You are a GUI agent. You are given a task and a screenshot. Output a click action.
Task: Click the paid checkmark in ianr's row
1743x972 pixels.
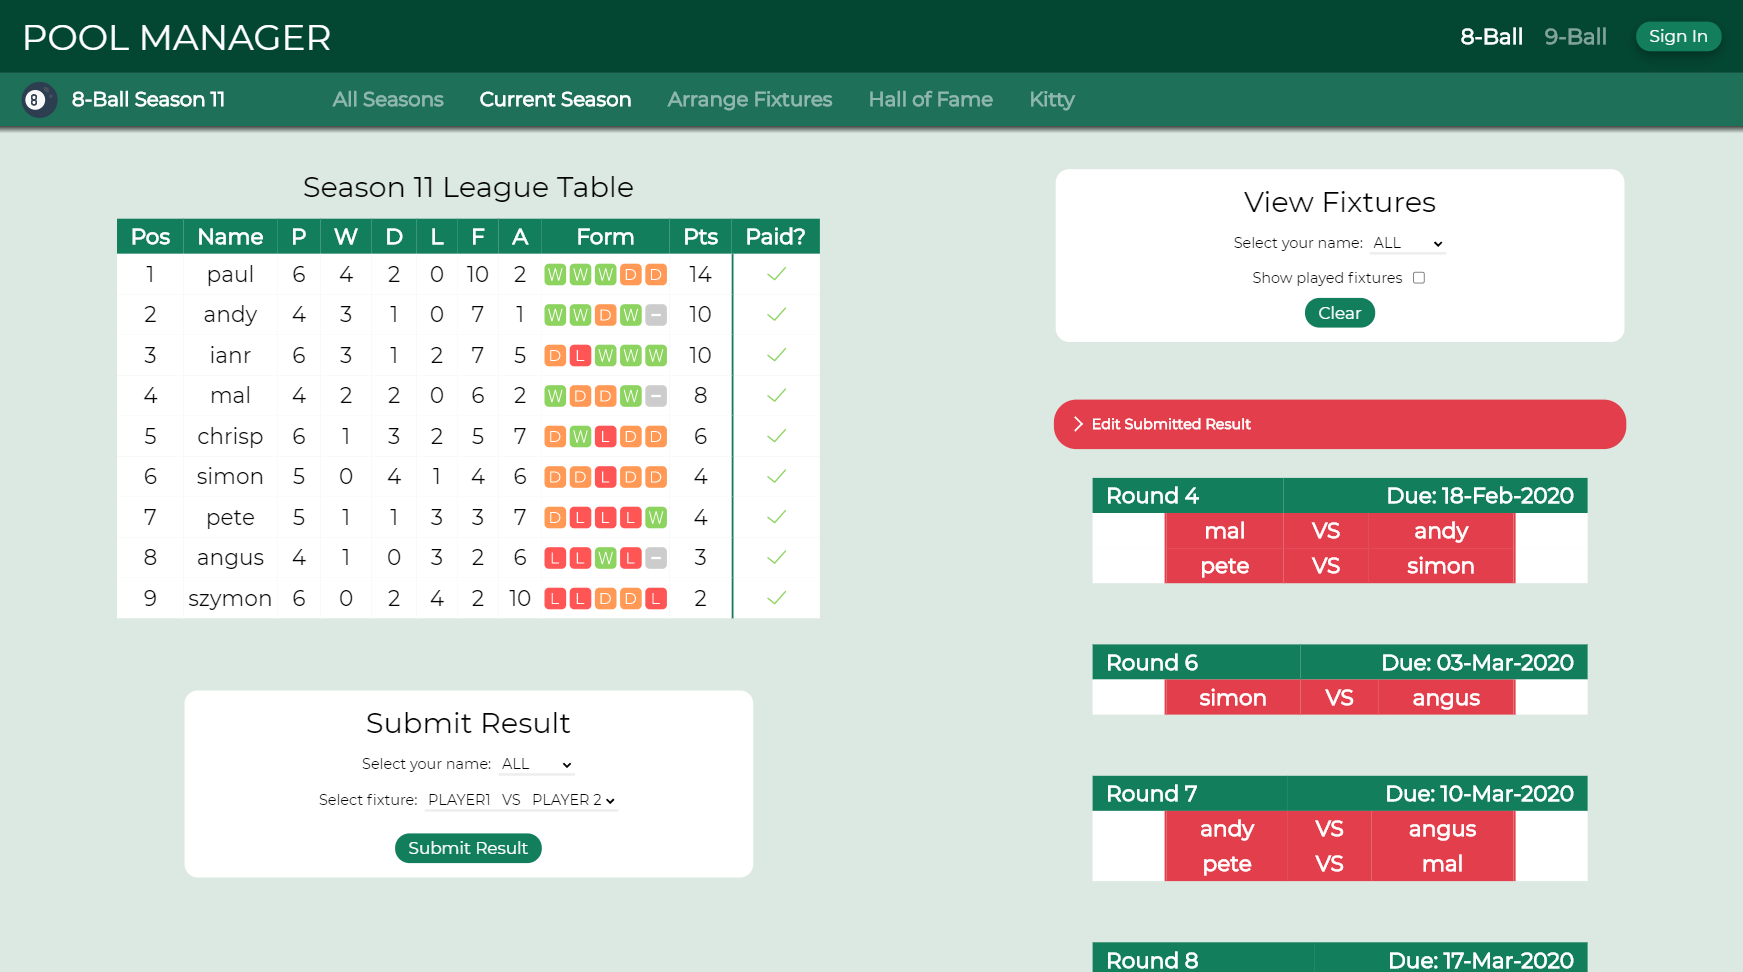[776, 355]
